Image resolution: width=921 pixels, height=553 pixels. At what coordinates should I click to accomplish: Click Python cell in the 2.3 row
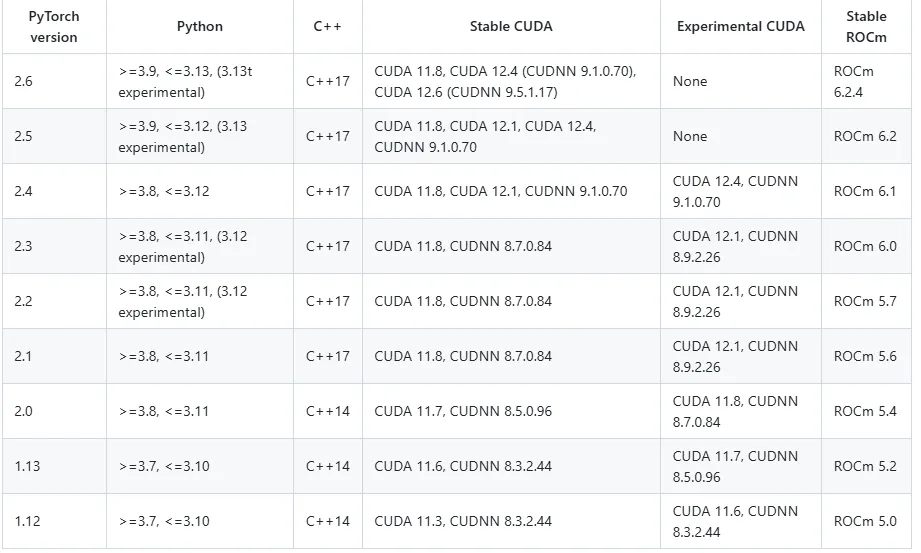200,246
